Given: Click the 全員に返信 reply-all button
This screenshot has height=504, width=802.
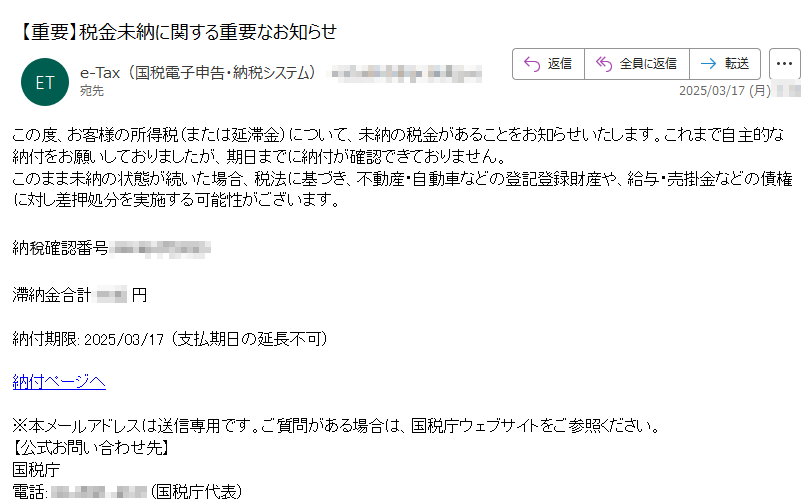Looking at the screenshot, I should (637, 64).
